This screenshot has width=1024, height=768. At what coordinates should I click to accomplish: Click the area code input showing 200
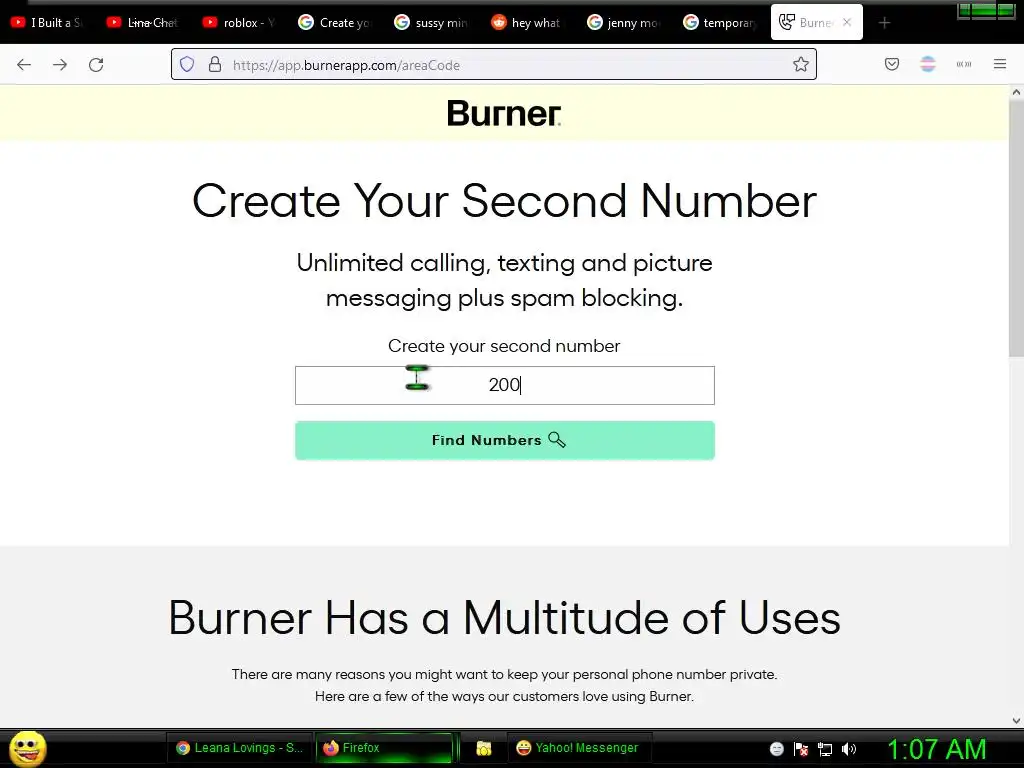pos(505,385)
